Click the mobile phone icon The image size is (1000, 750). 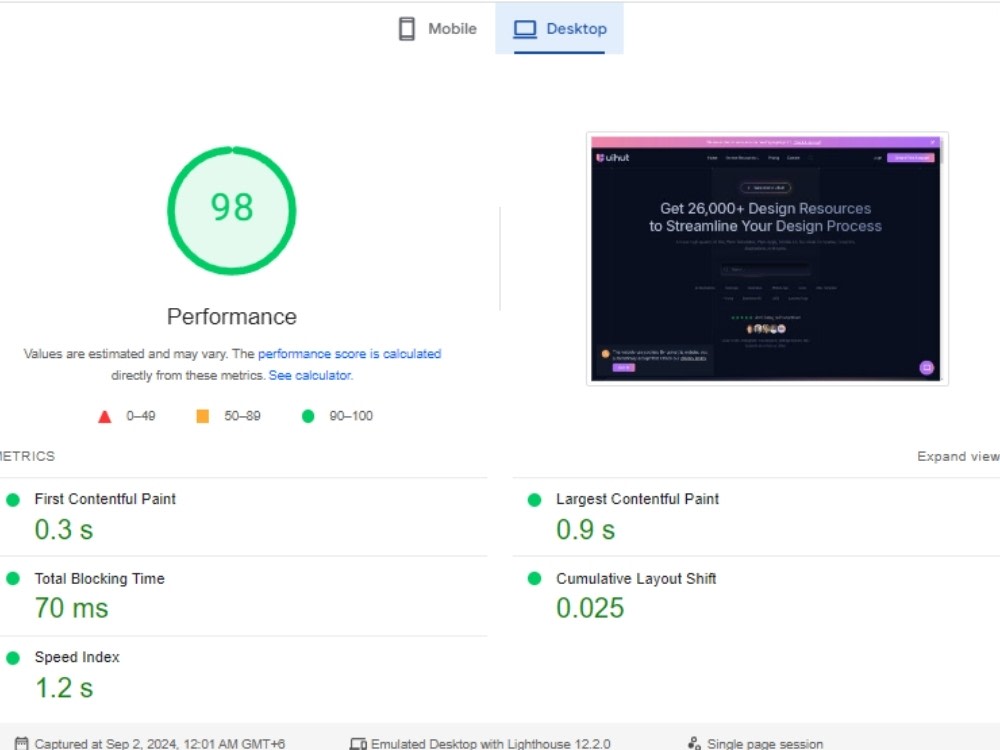[406, 29]
